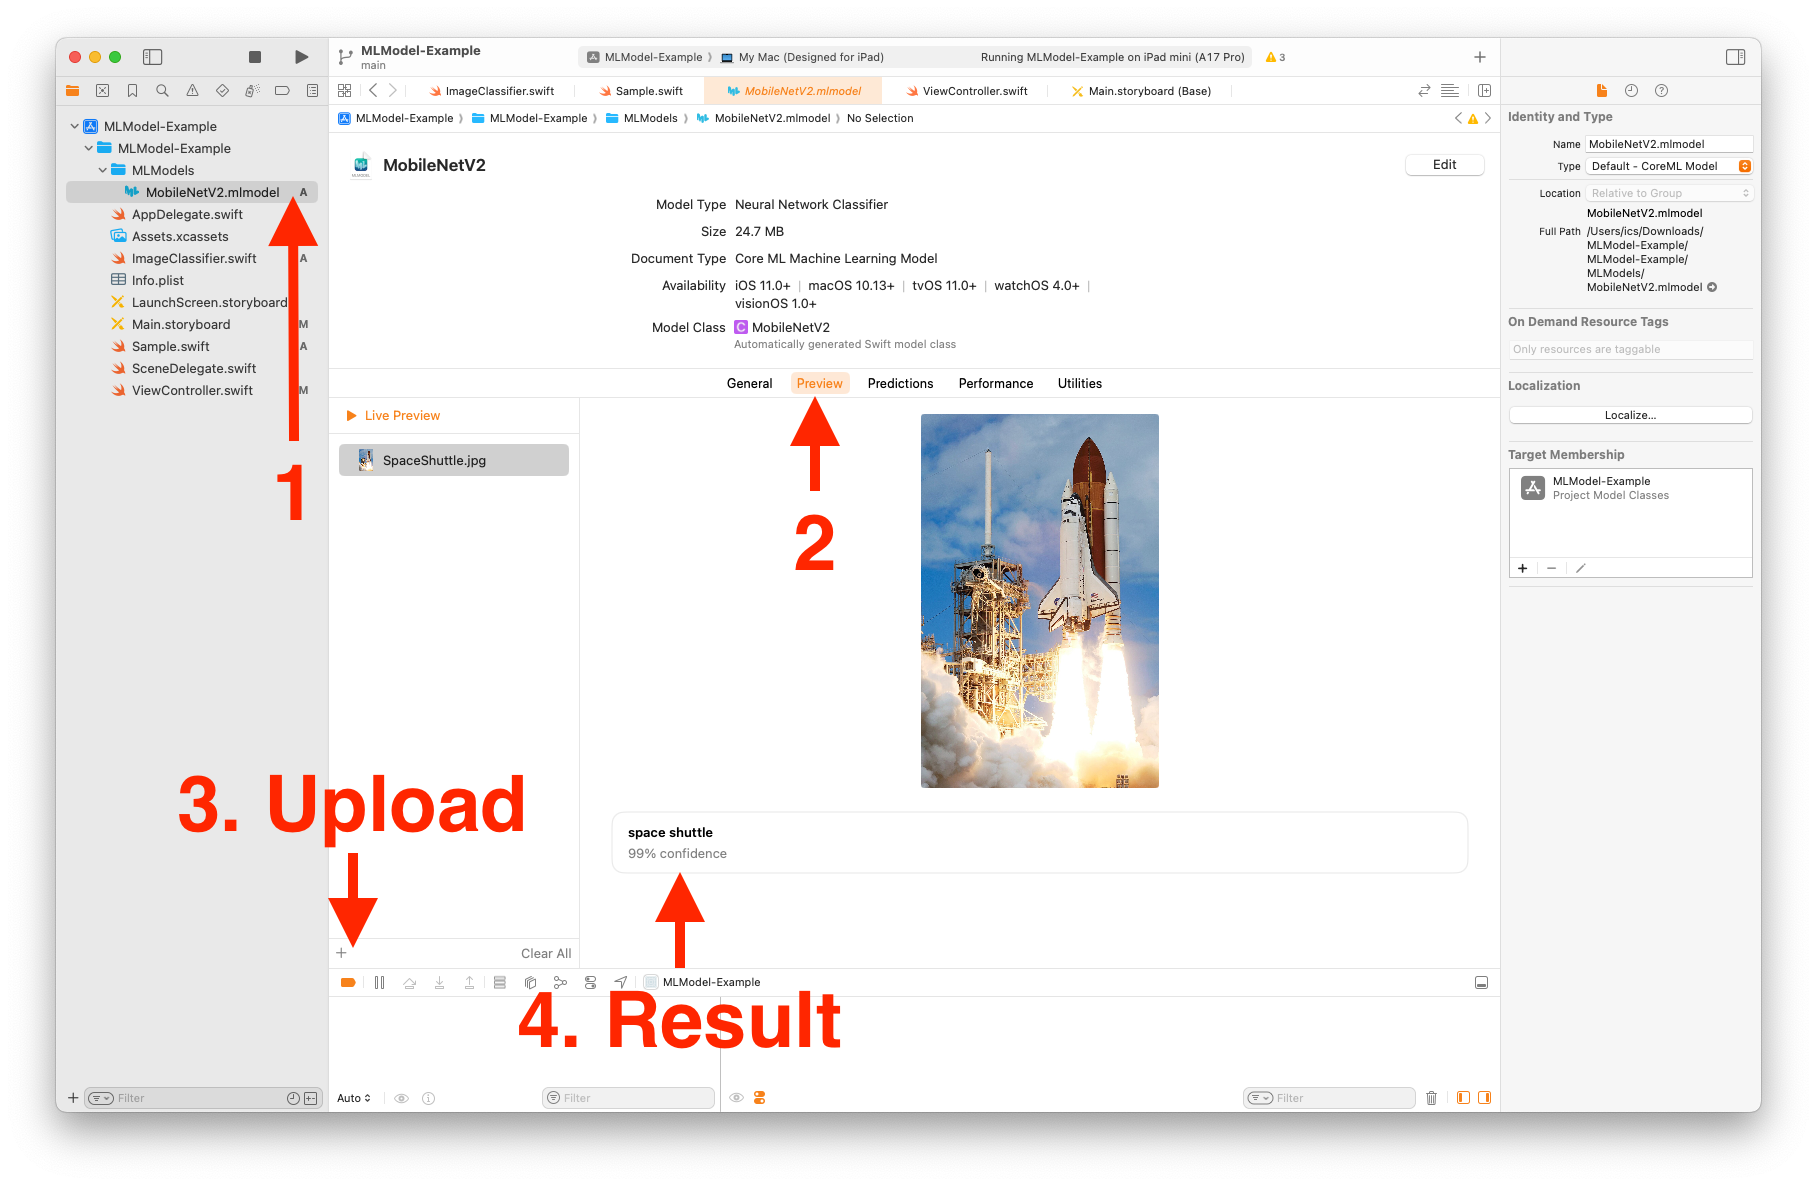Open the ViewController.swift editor tab
This screenshot has height=1186, width=1817.
[x=974, y=91]
